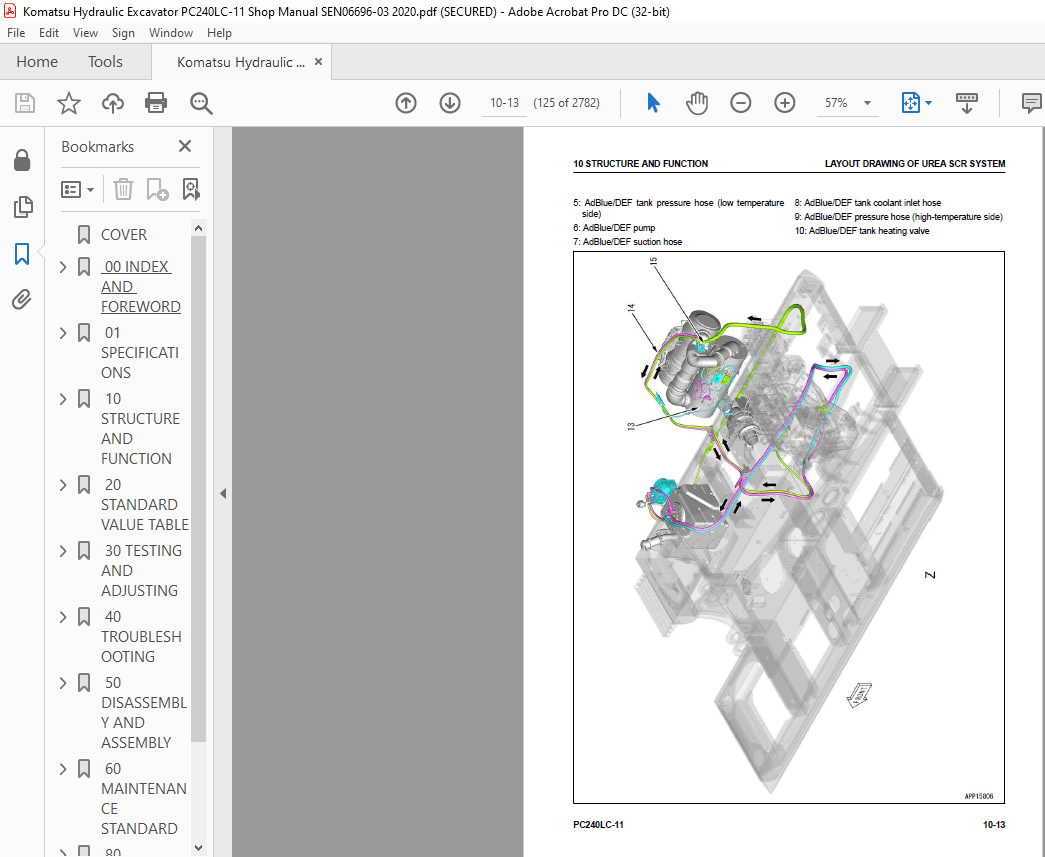Select 50 DISASSEMBLY AND ASSEMBLY bookmark
The image size is (1045, 857).
(x=144, y=712)
